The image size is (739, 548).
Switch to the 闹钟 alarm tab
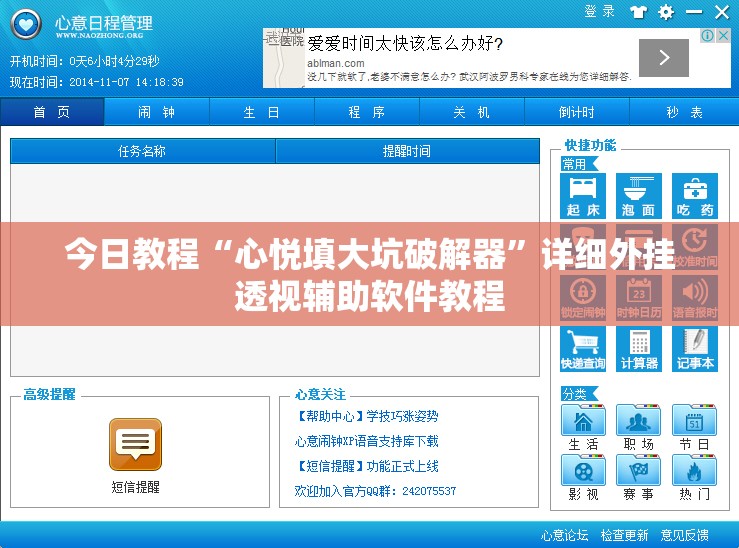(156, 112)
